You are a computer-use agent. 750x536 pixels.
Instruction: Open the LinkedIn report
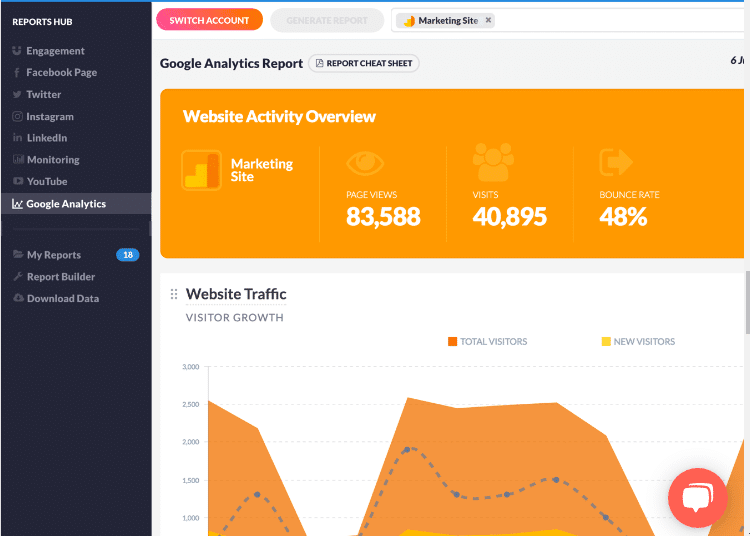(47, 138)
